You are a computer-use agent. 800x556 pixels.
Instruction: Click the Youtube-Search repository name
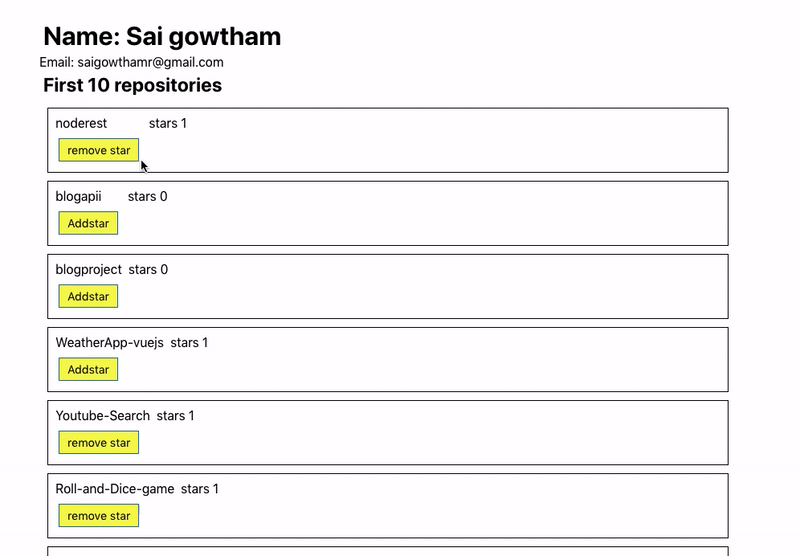pos(103,416)
